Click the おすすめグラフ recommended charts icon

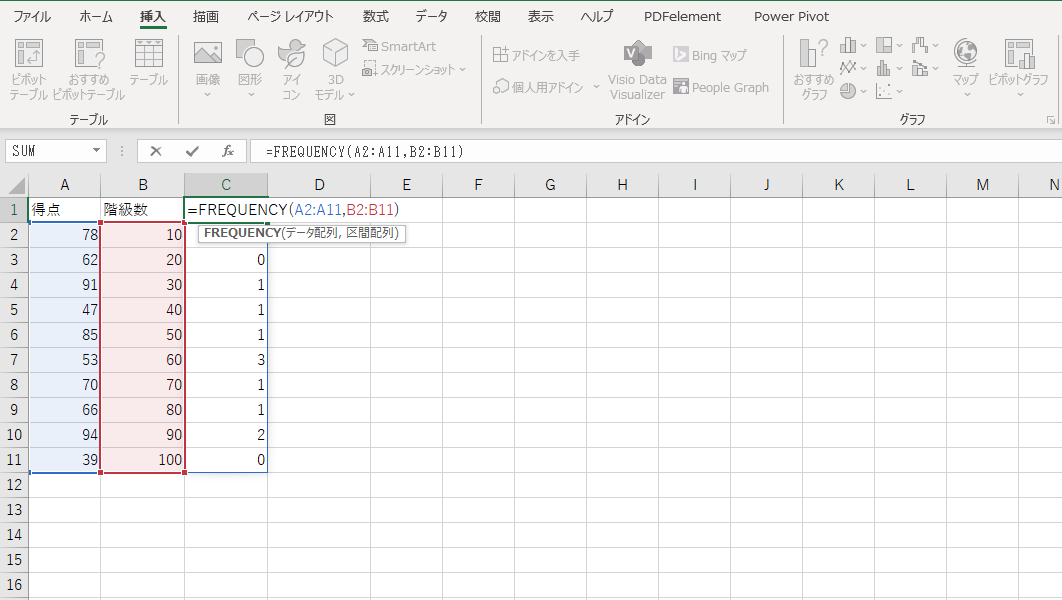813,68
